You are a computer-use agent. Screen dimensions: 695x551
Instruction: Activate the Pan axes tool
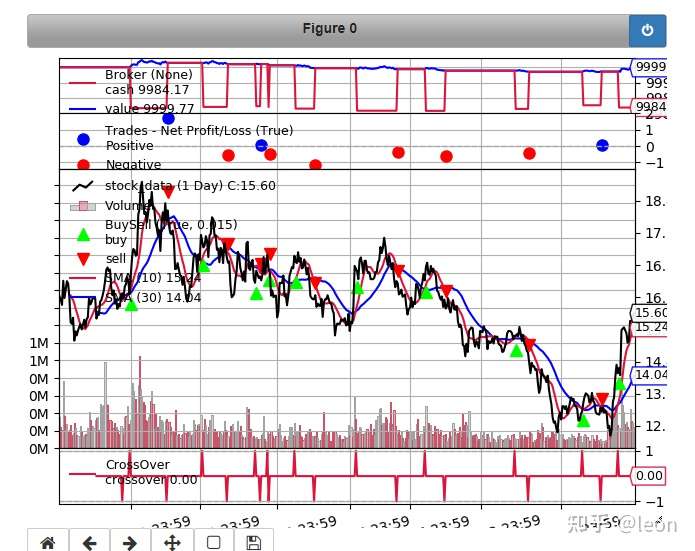click(172, 542)
